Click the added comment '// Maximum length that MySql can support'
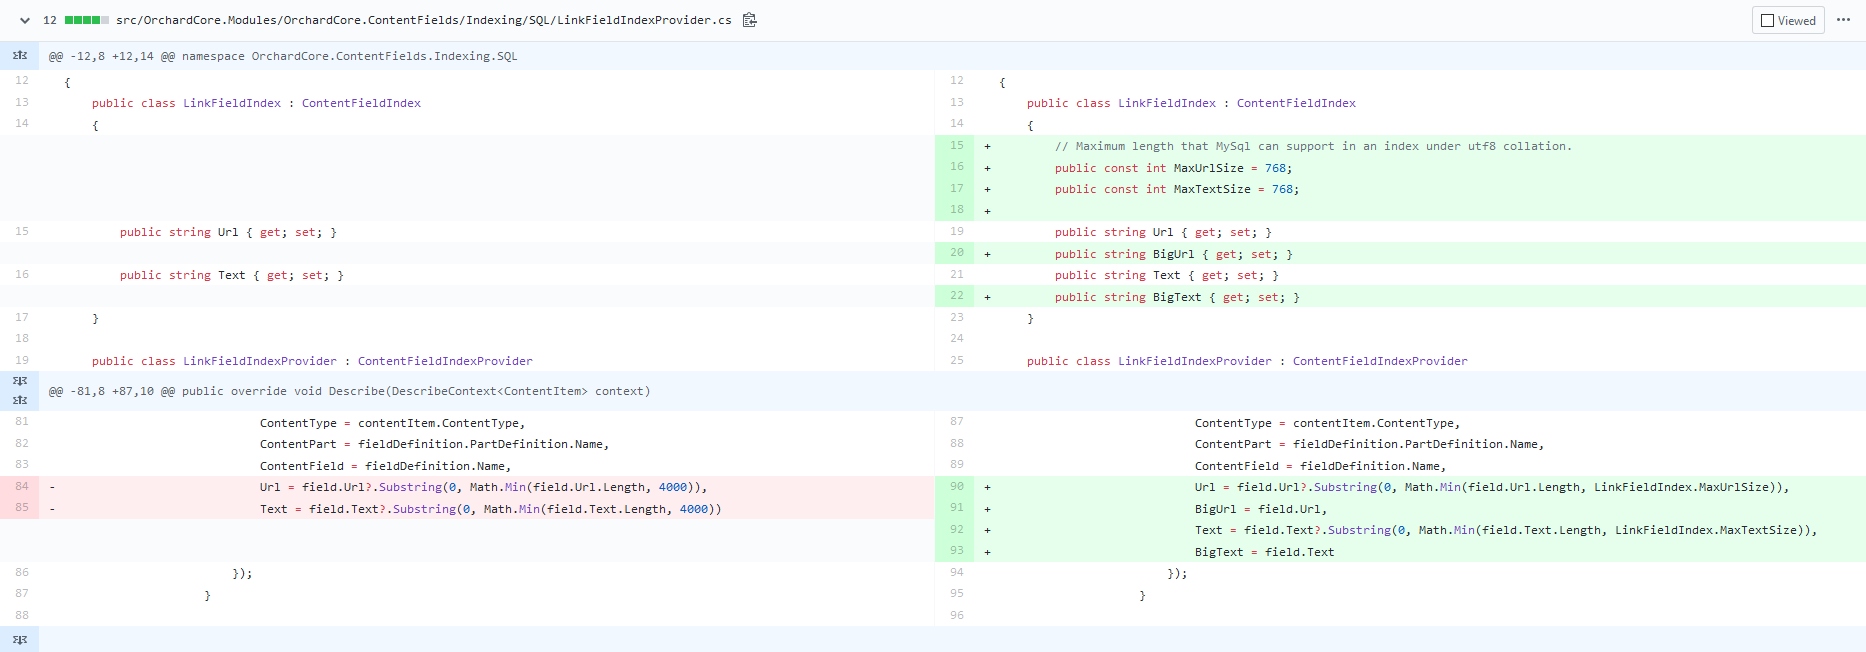This screenshot has width=1866, height=652. coord(1313,146)
